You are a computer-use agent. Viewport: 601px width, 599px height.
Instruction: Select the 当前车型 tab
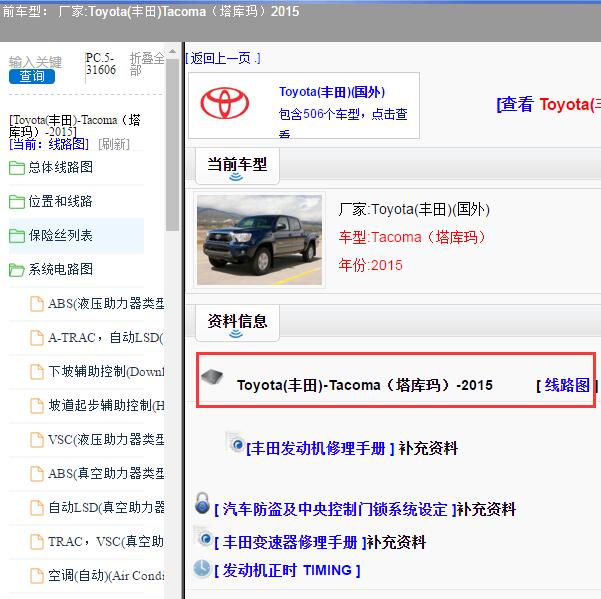[x=237, y=166]
